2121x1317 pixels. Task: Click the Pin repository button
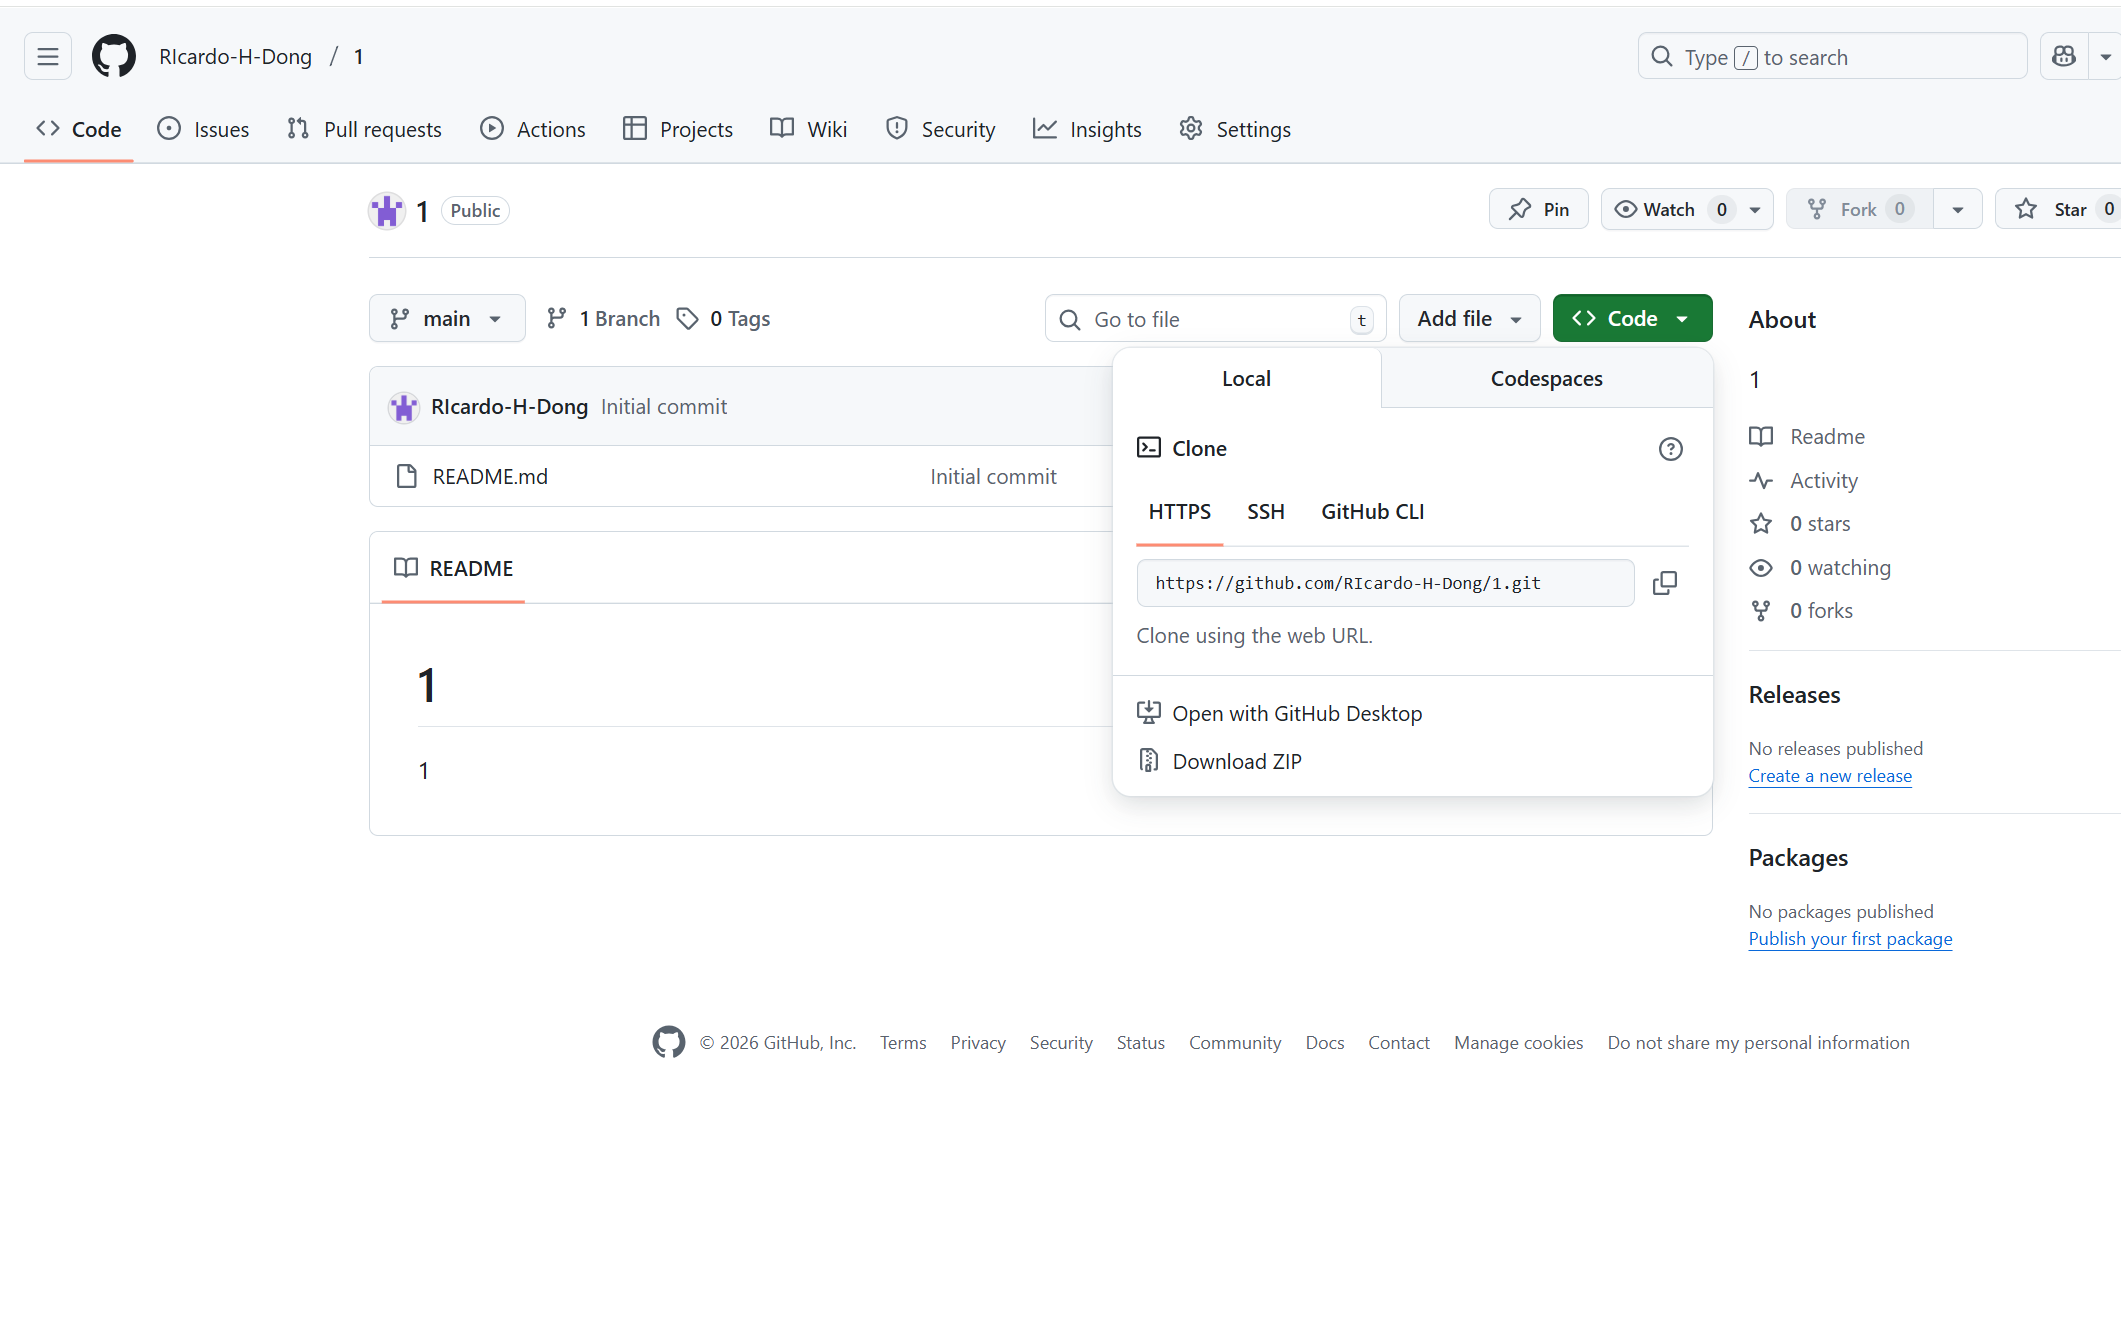tap(1538, 209)
